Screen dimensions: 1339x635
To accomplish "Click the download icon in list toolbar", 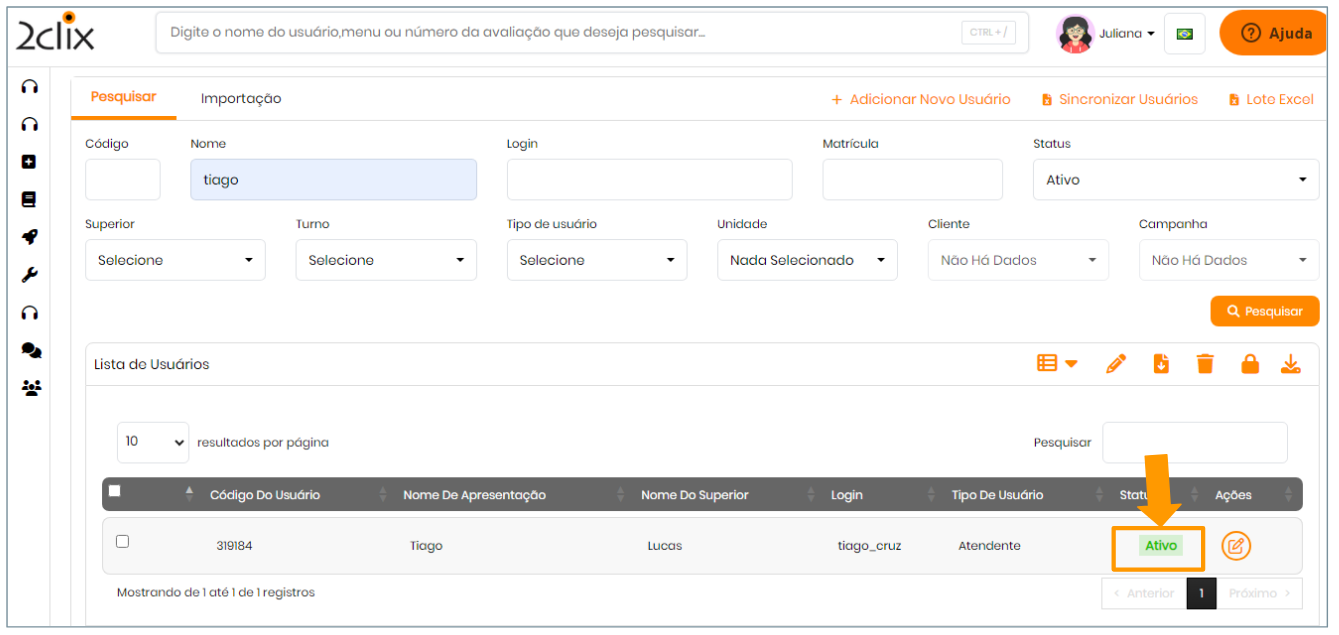I will click(x=1291, y=364).
